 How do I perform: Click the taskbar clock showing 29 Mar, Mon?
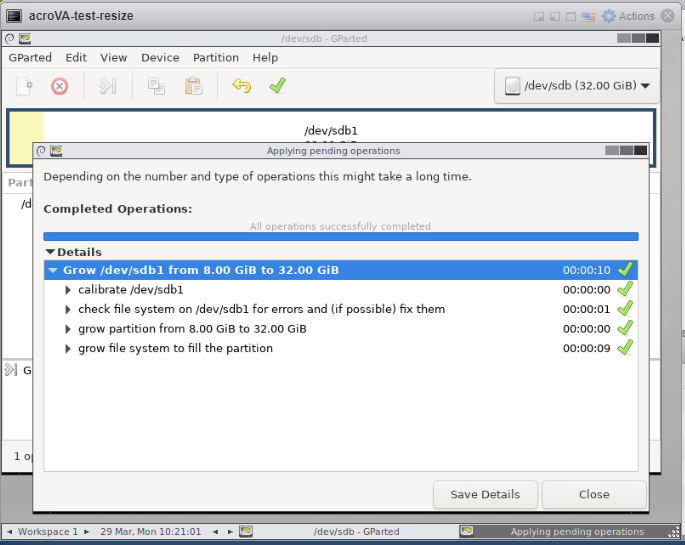coord(151,532)
